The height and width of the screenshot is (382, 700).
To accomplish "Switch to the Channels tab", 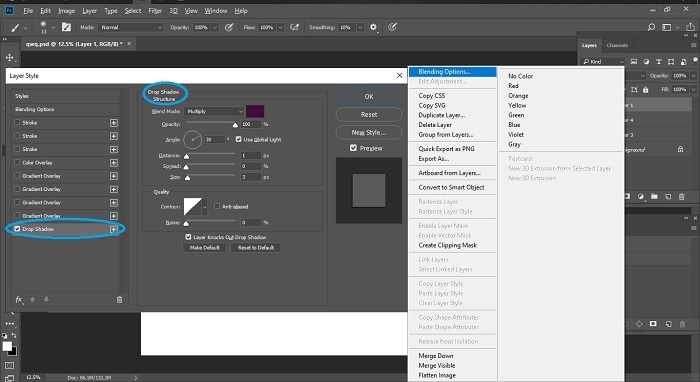I will 617,45.
